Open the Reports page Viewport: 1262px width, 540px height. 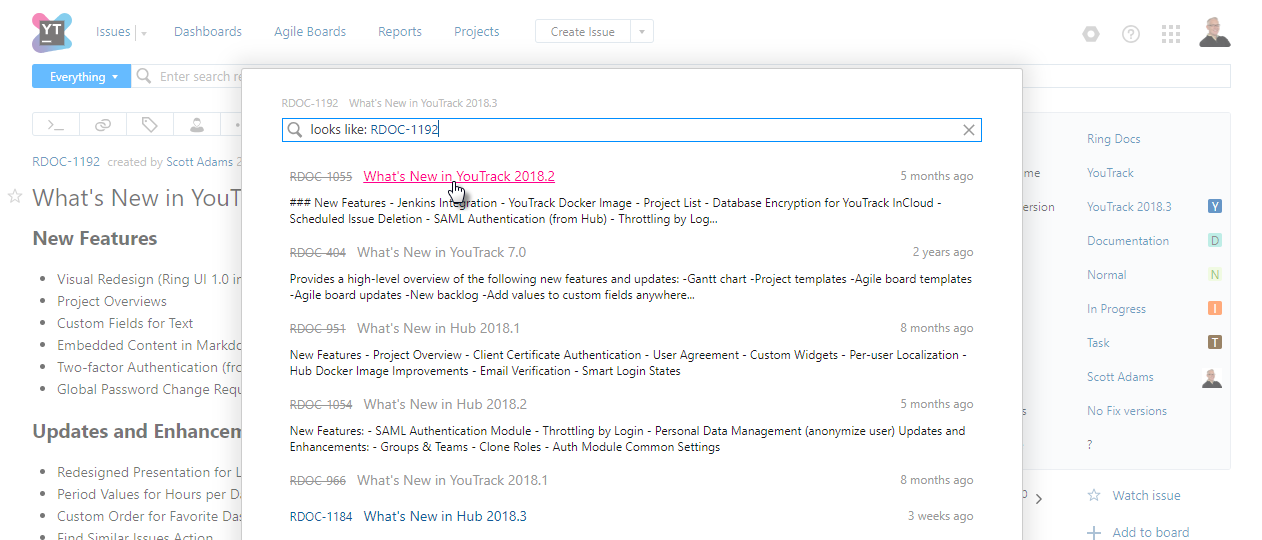pos(400,32)
